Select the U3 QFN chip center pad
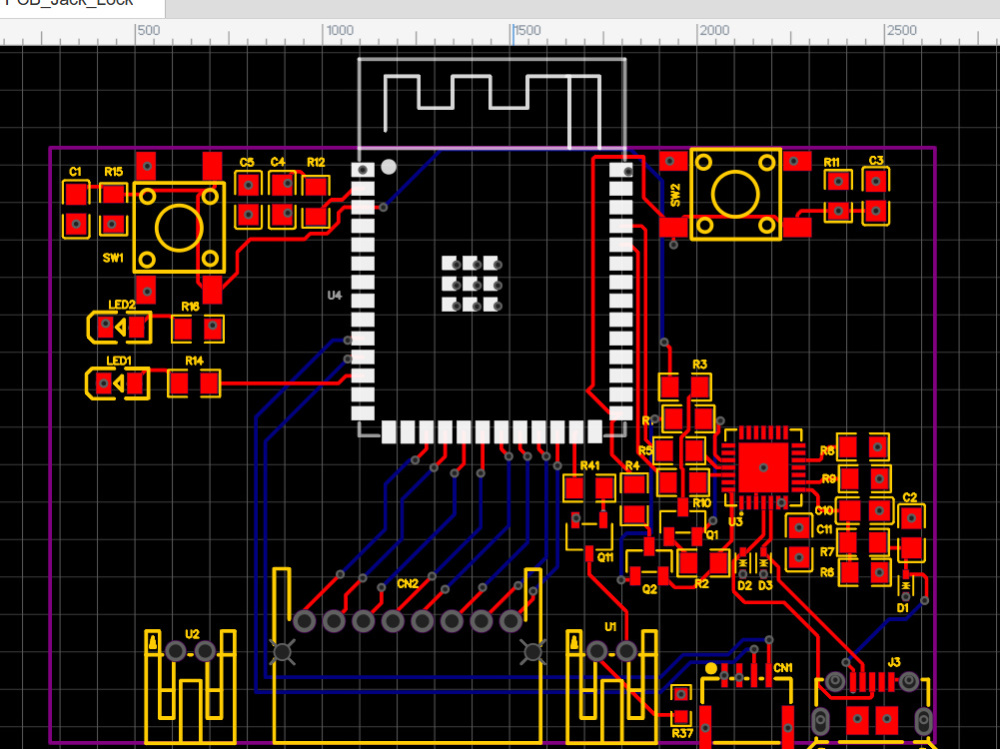 763,468
